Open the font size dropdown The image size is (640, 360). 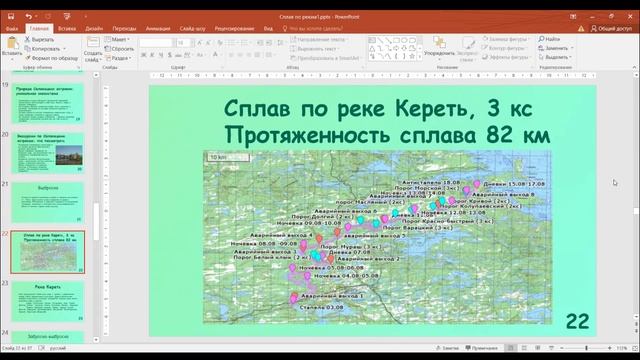click(192, 42)
